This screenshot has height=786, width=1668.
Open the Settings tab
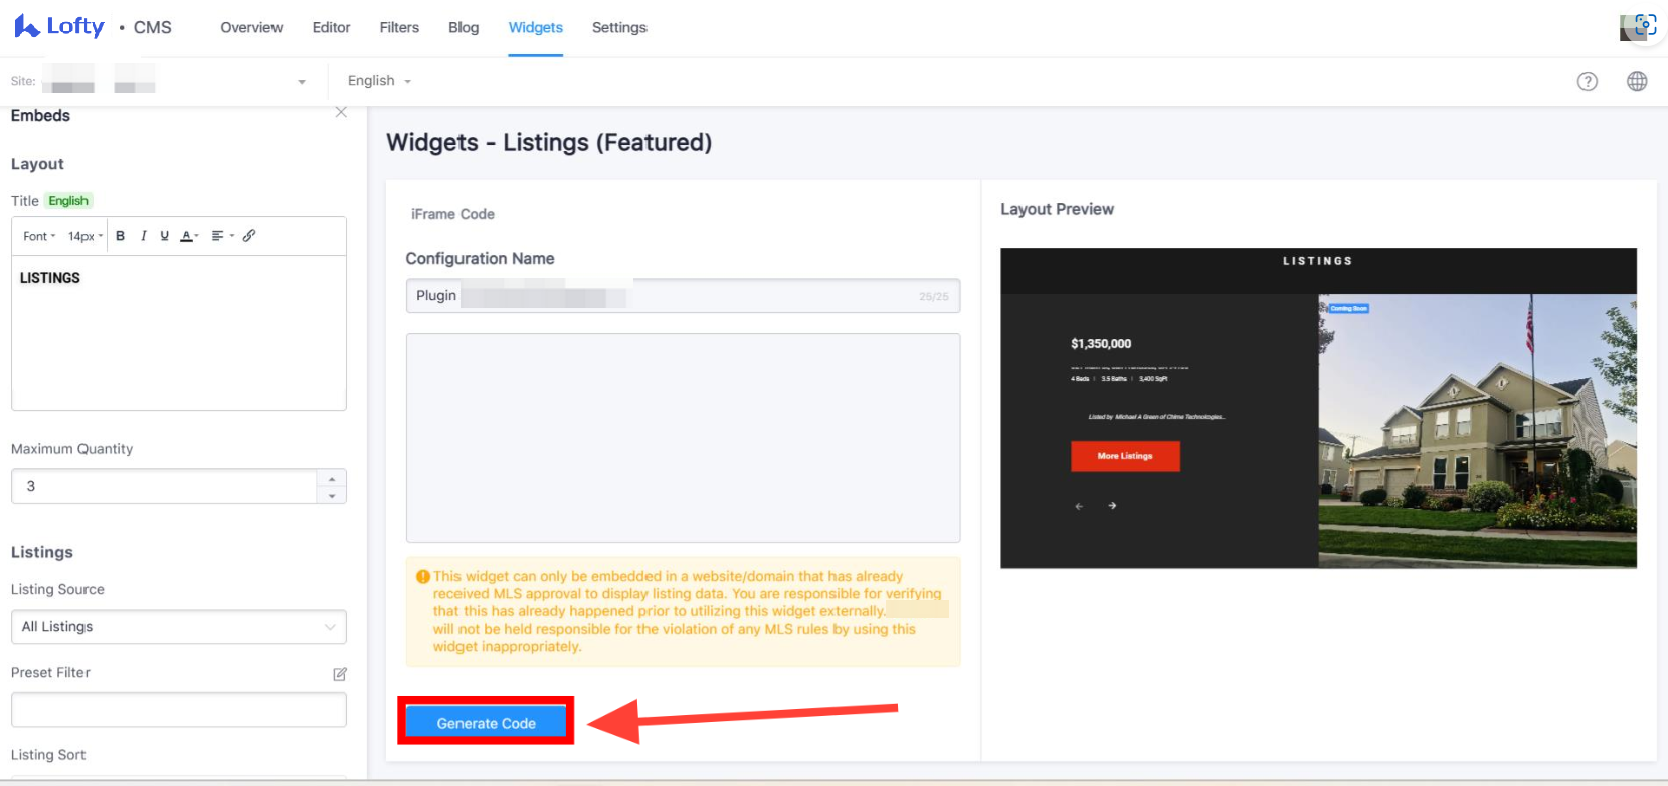(619, 28)
